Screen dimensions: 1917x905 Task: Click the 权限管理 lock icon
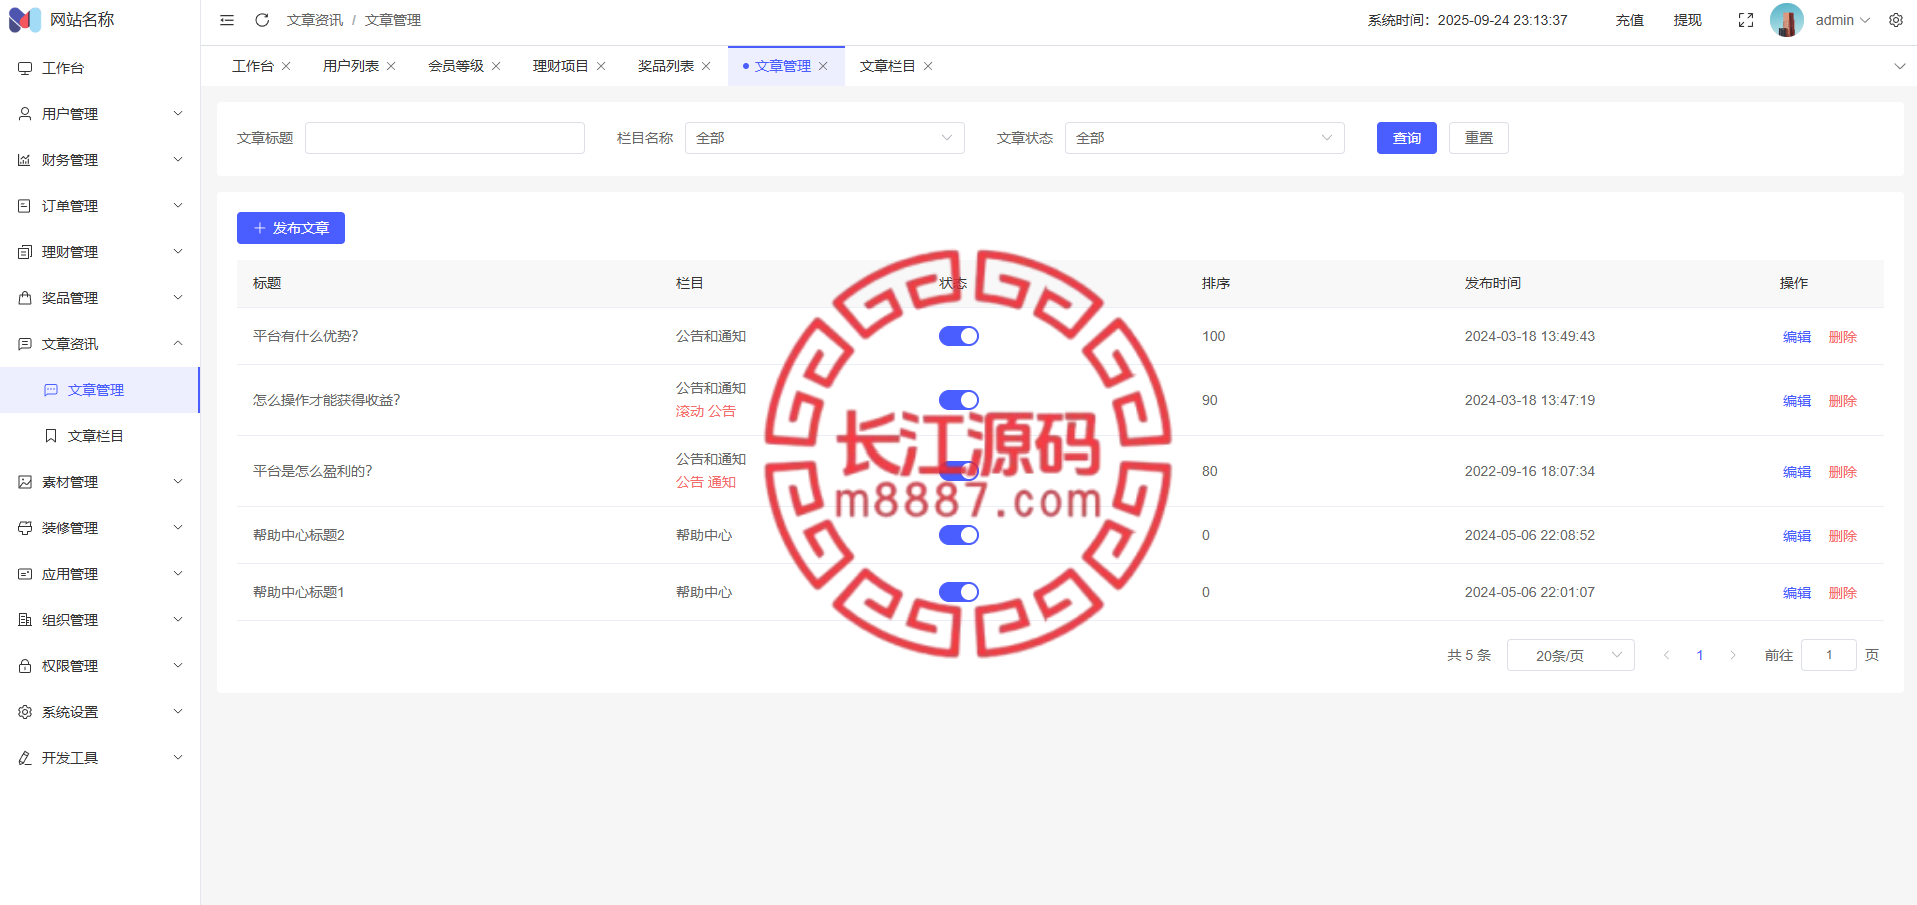tap(25, 666)
